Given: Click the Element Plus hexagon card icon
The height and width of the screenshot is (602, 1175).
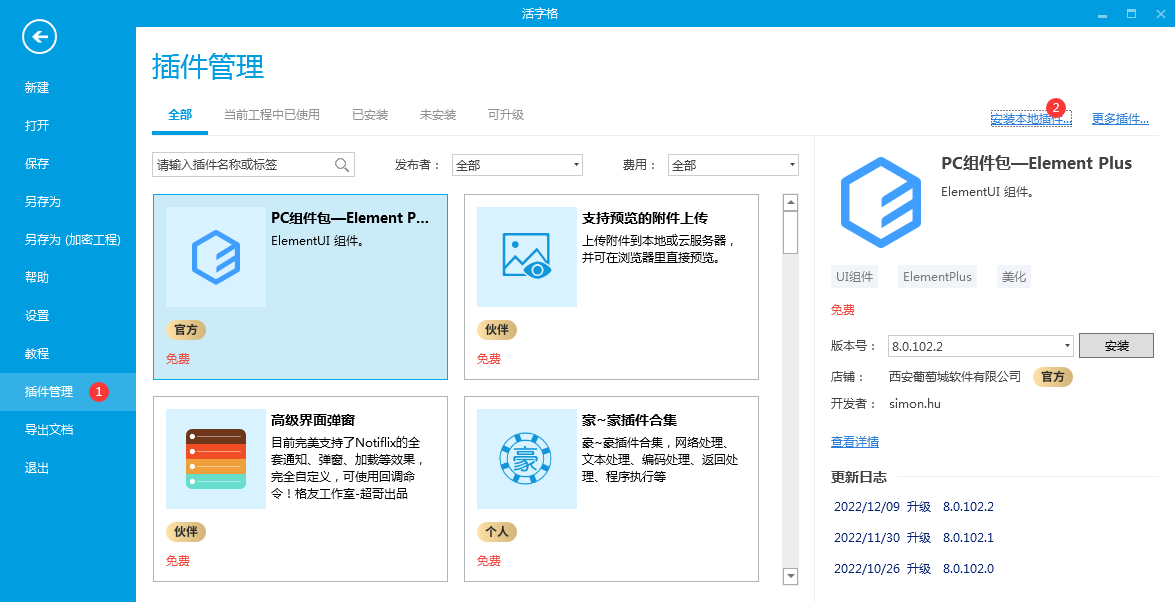Looking at the screenshot, I should 216,257.
